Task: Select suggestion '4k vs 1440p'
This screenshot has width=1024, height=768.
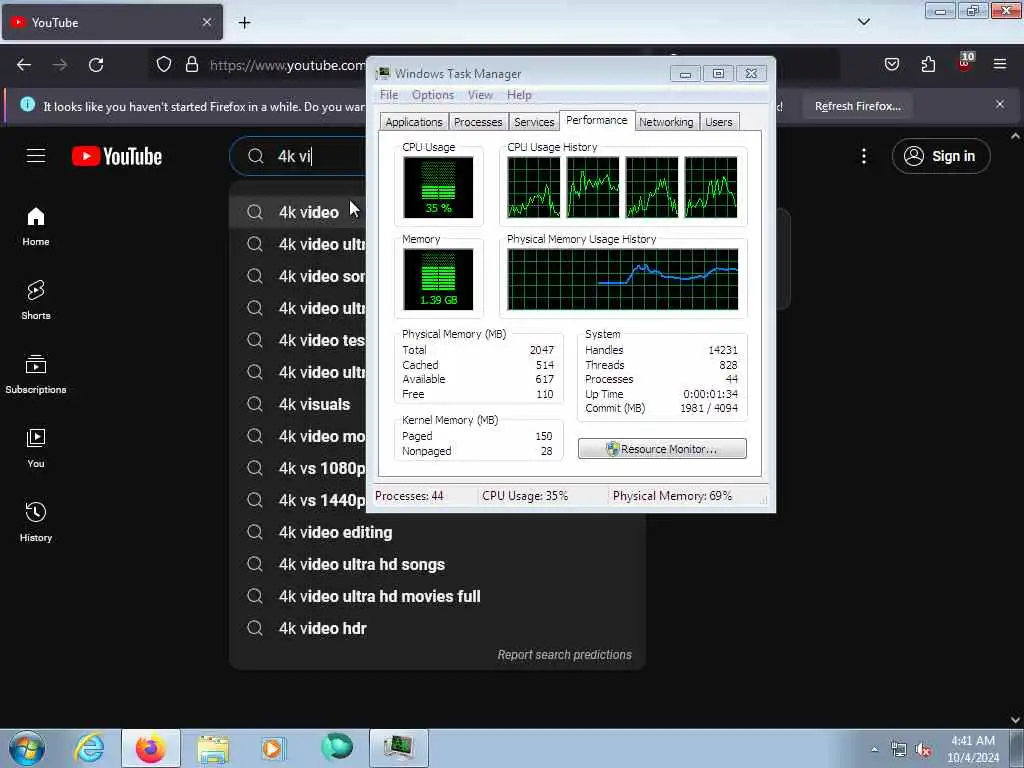Action: pos(298,500)
